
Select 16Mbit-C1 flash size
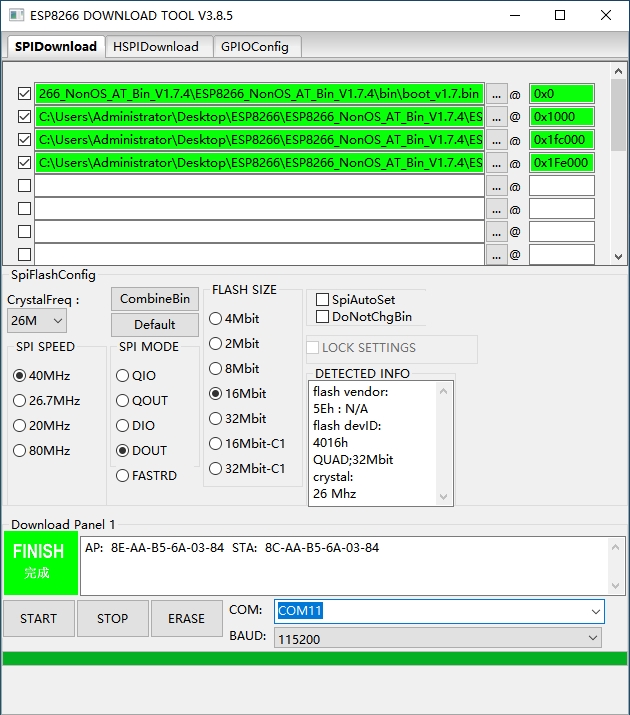tap(215, 443)
